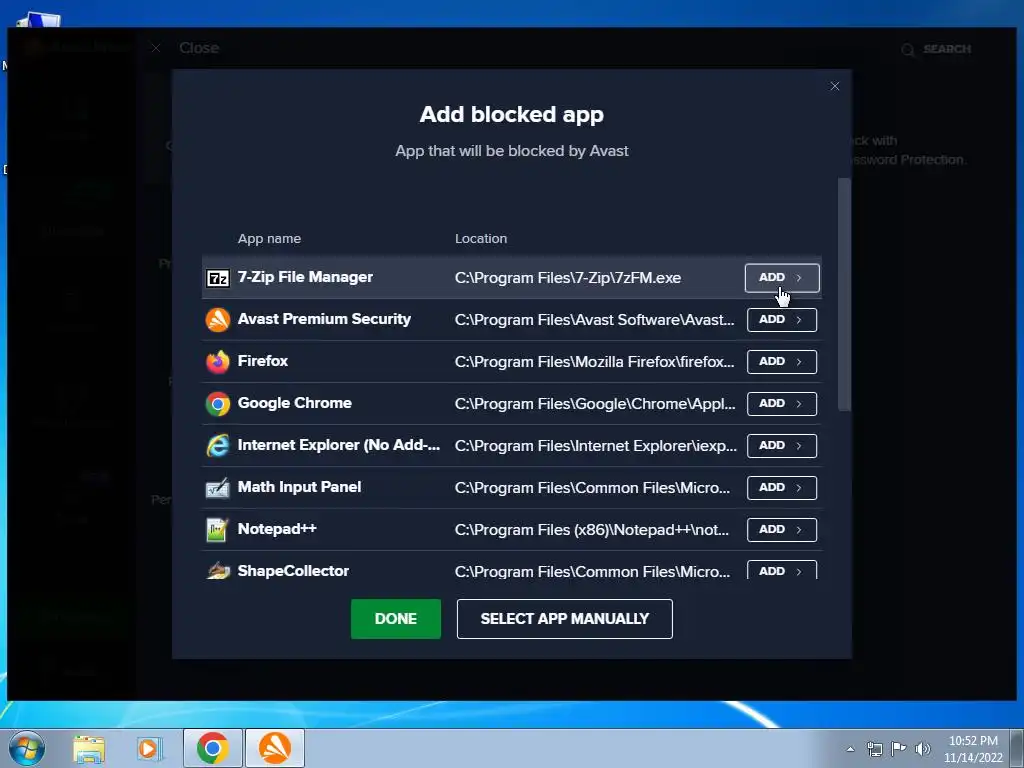
Task: Switch to Google Chrome in the taskbar
Action: click(213, 748)
